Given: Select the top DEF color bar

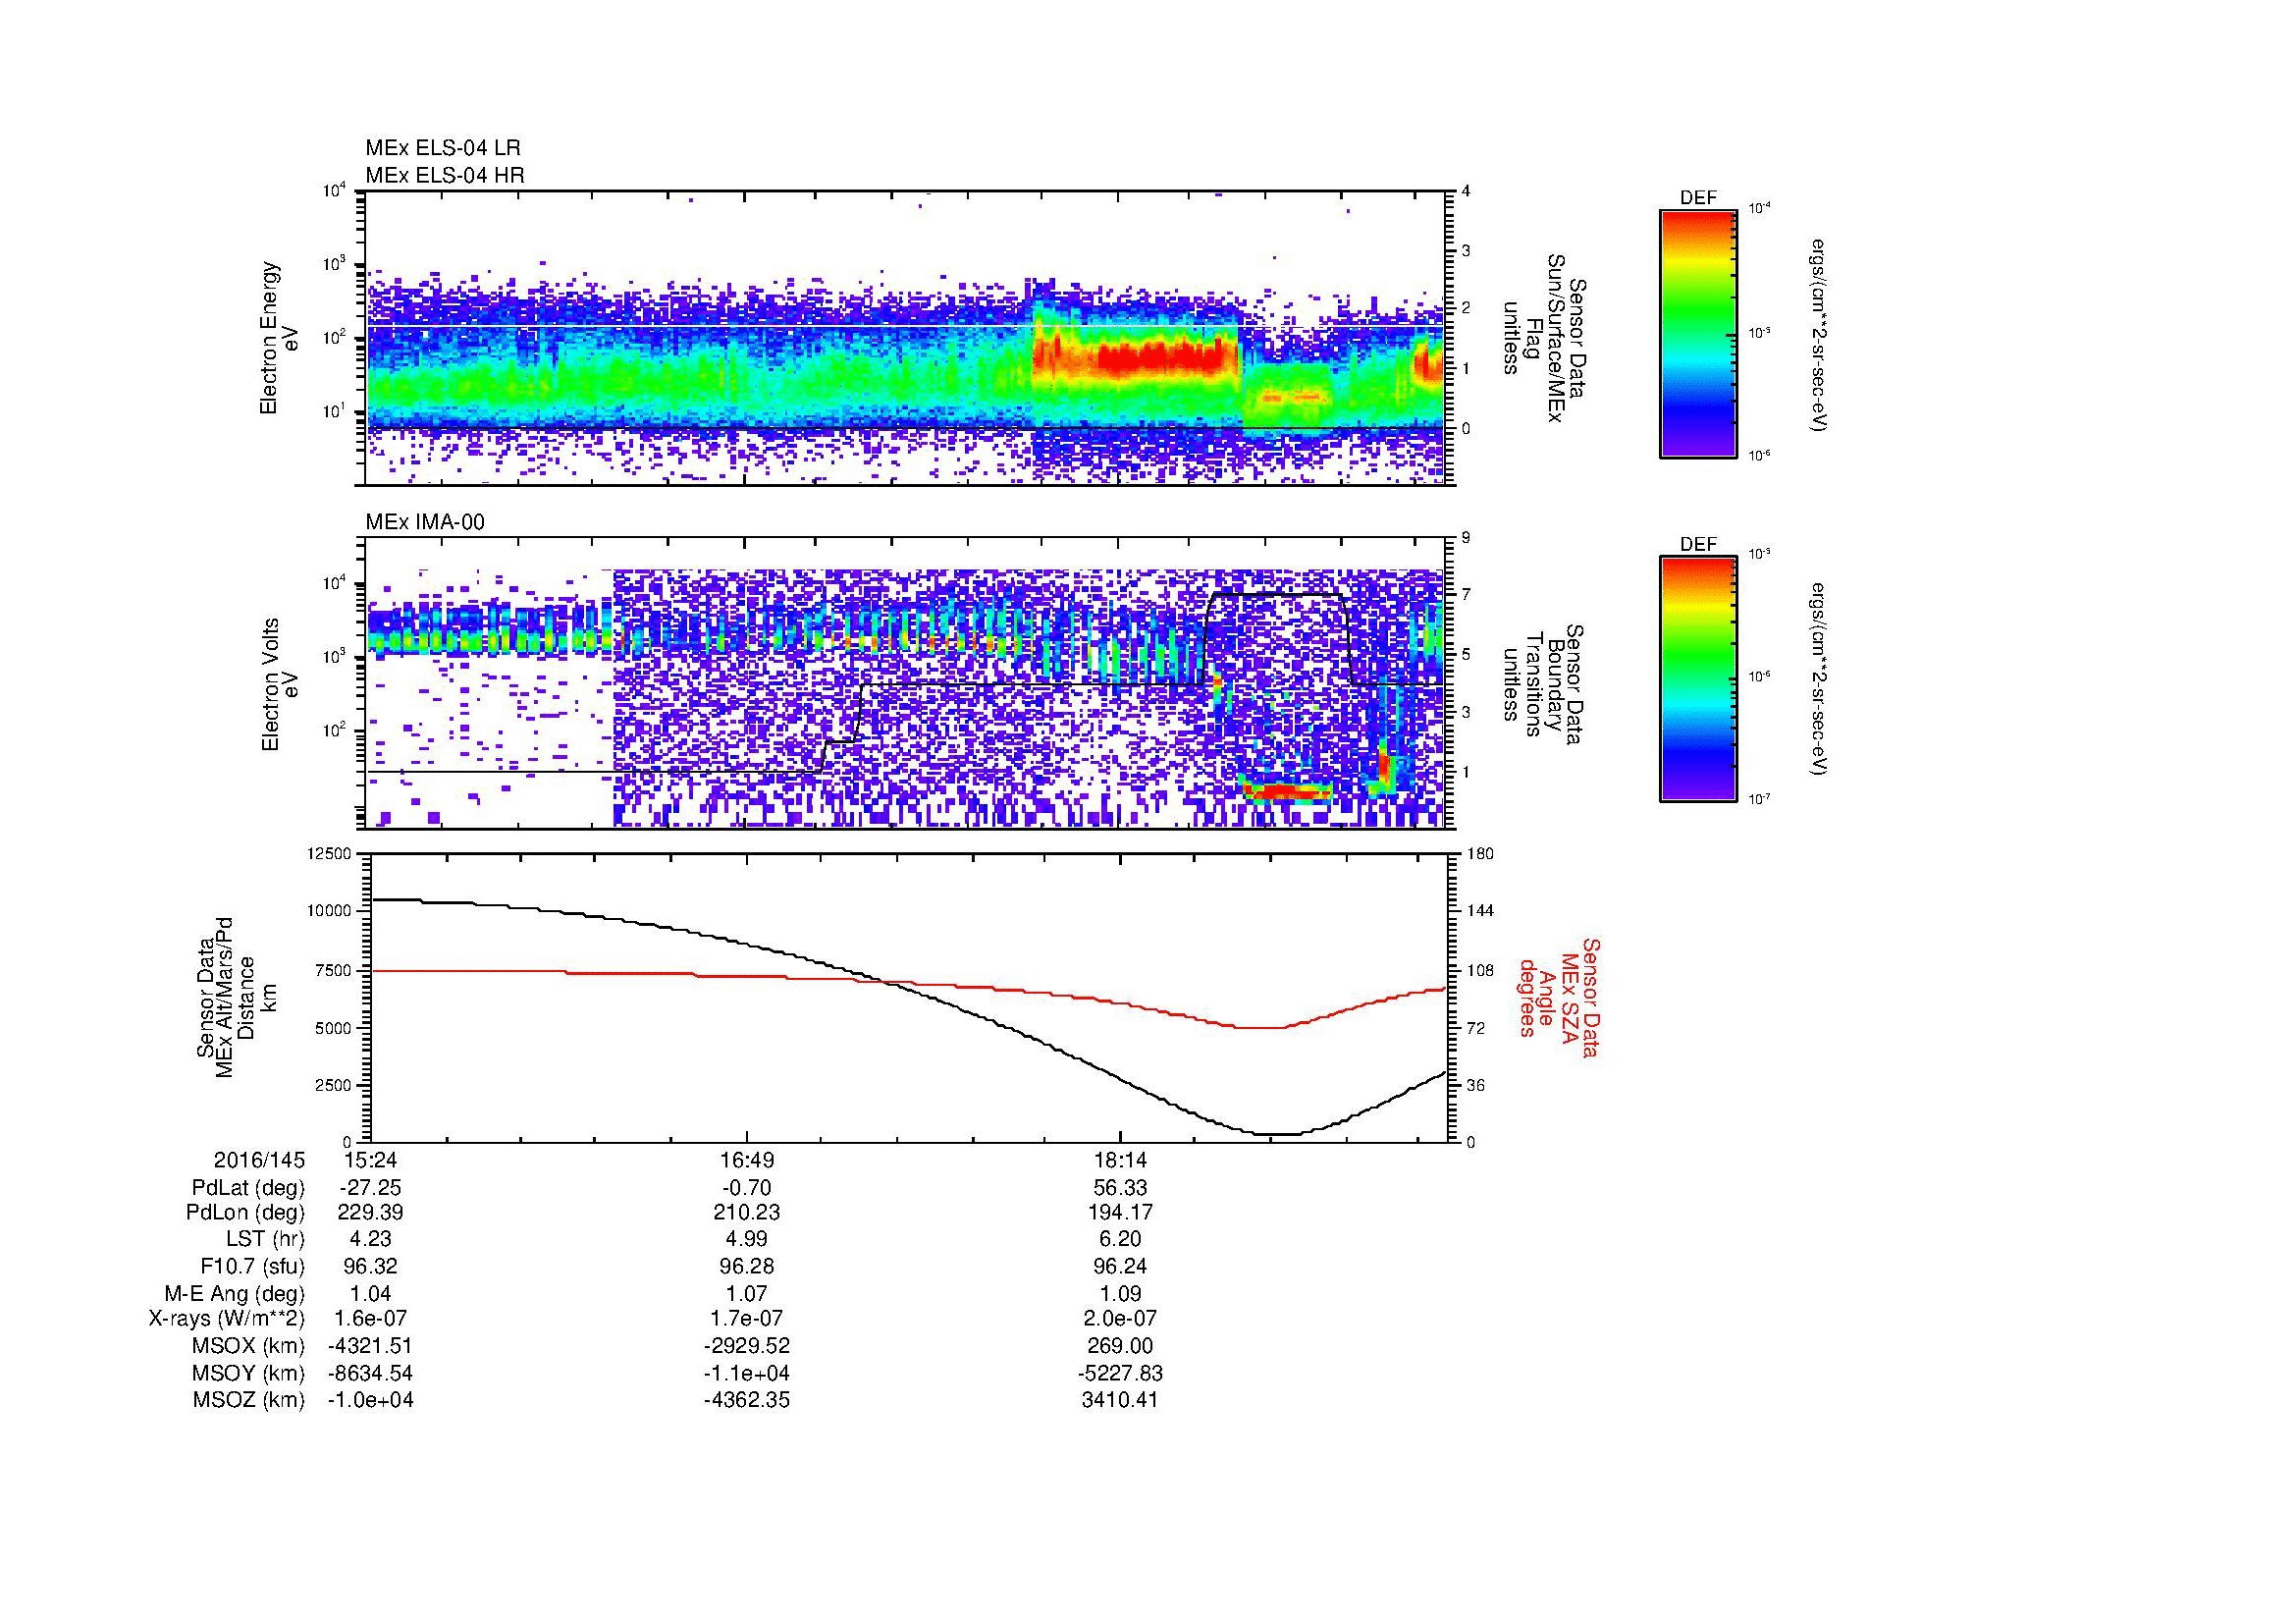Looking at the screenshot, I should pos(1698,333).
